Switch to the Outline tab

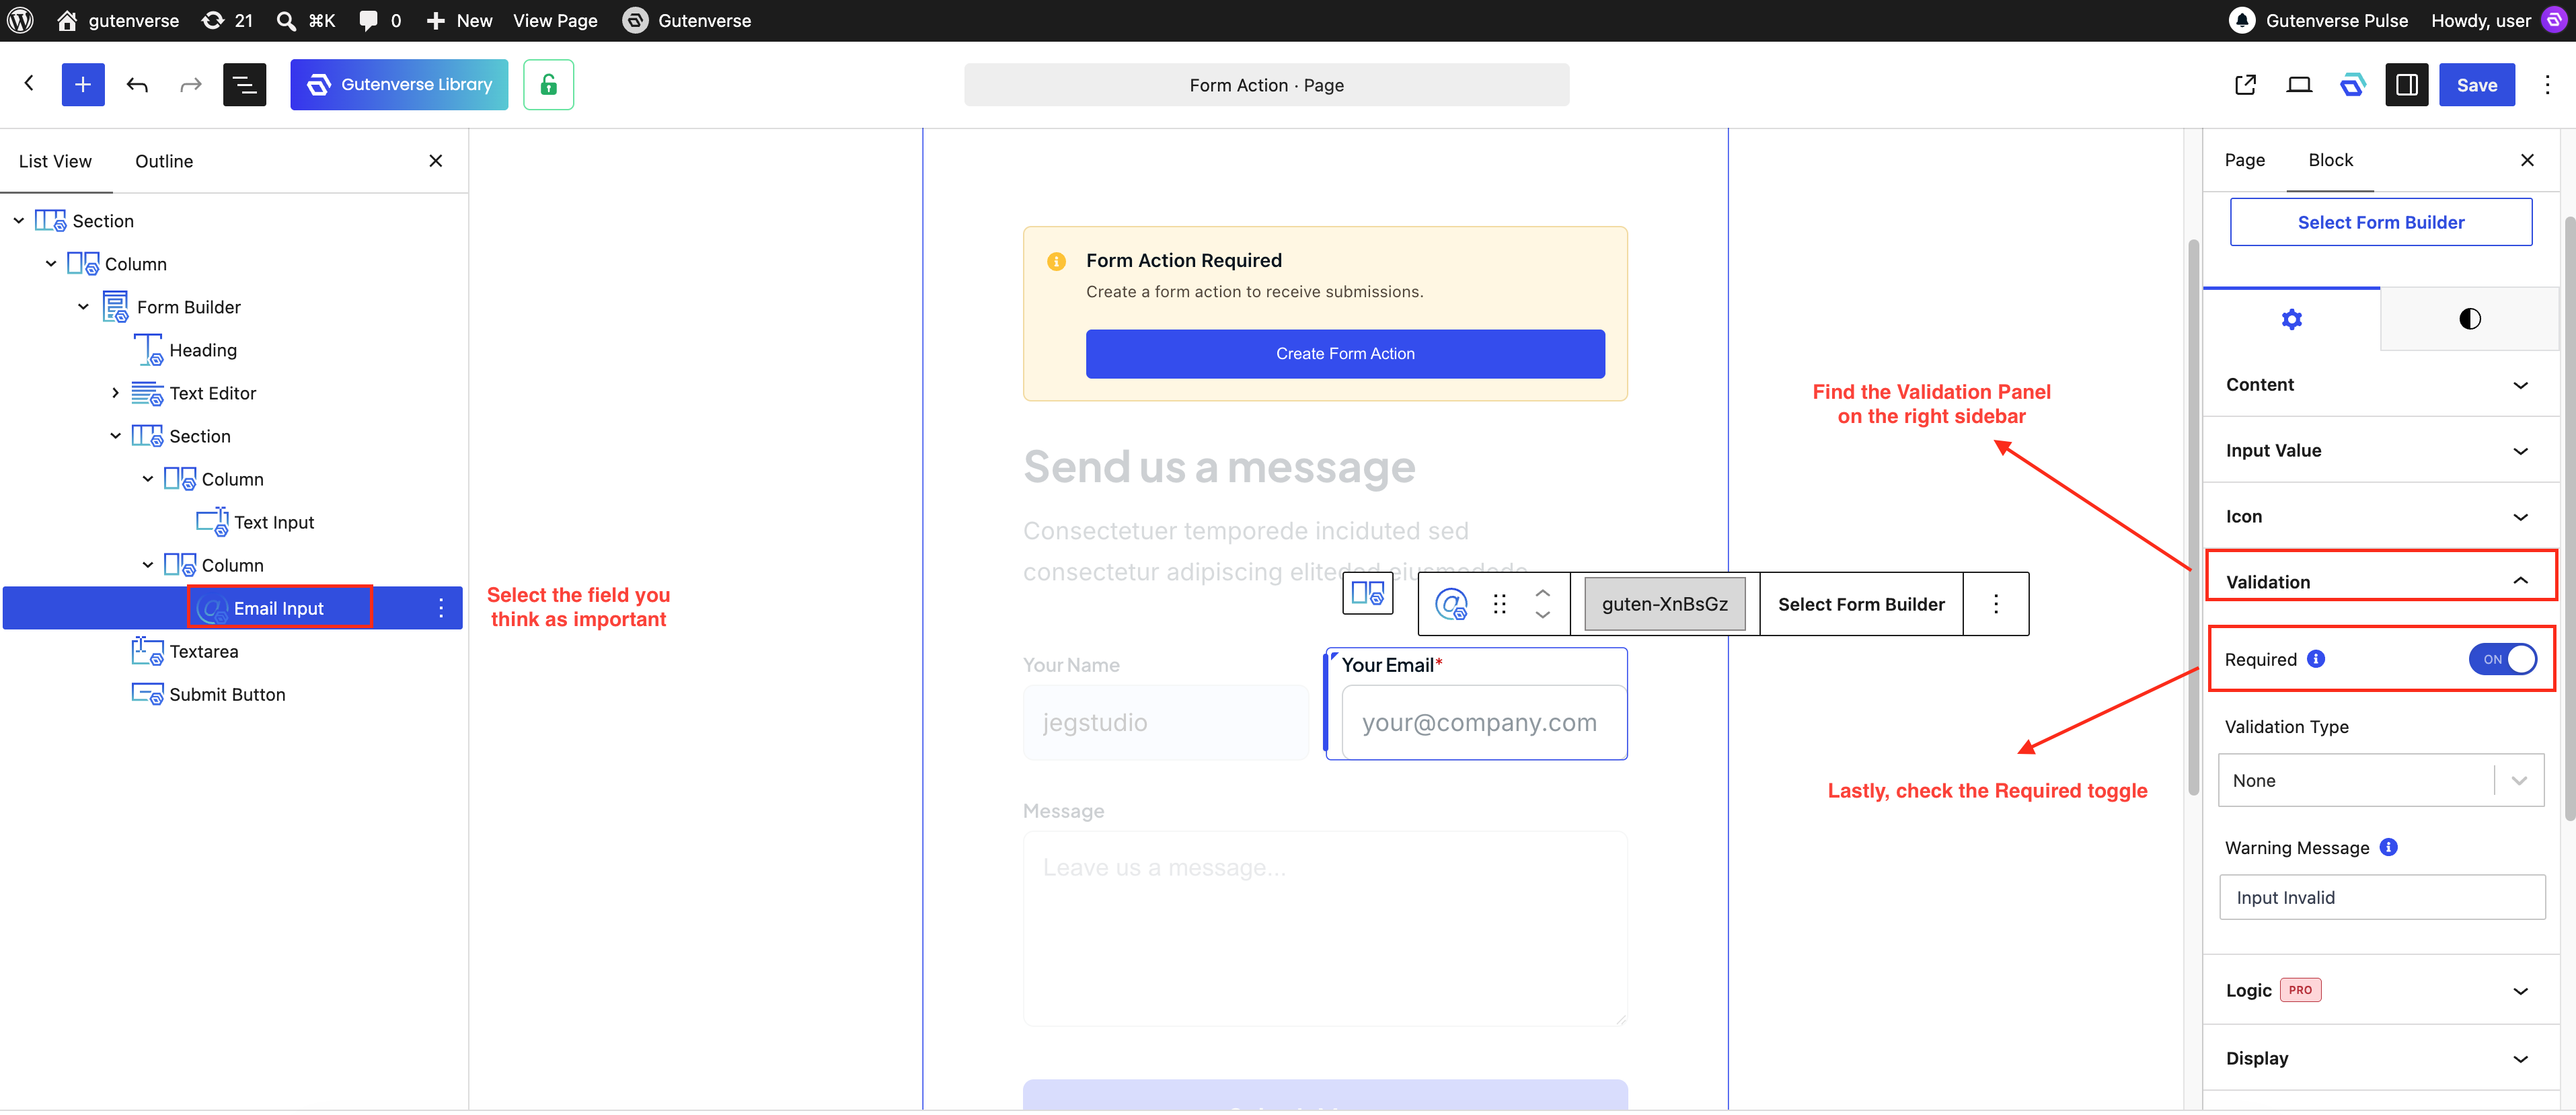pyautogui.click(x=164, y=161)
